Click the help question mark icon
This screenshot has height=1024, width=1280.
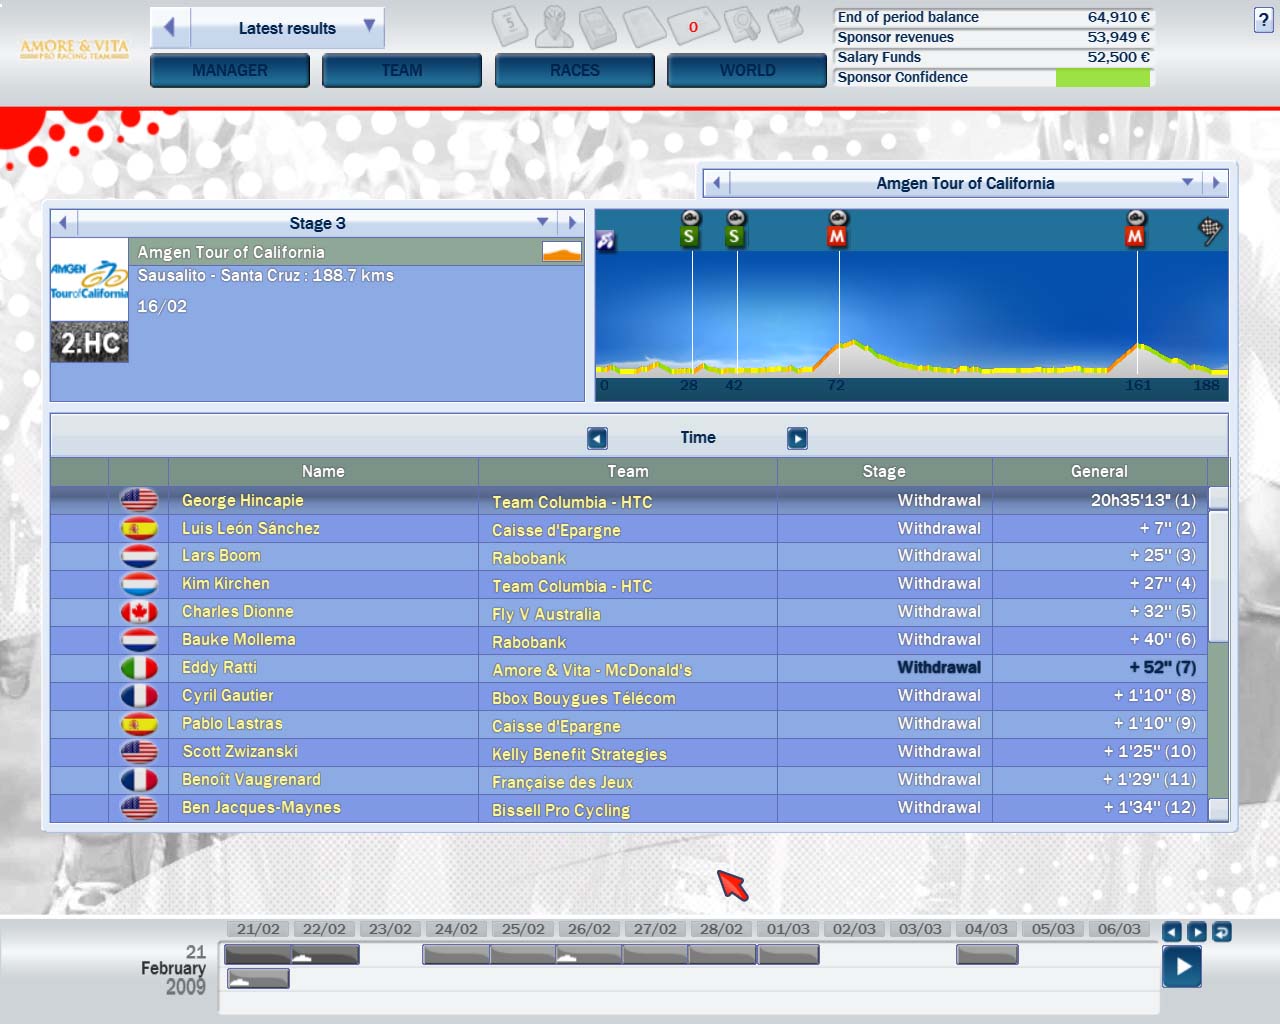pyautogui.click(x=1263, y=20)
